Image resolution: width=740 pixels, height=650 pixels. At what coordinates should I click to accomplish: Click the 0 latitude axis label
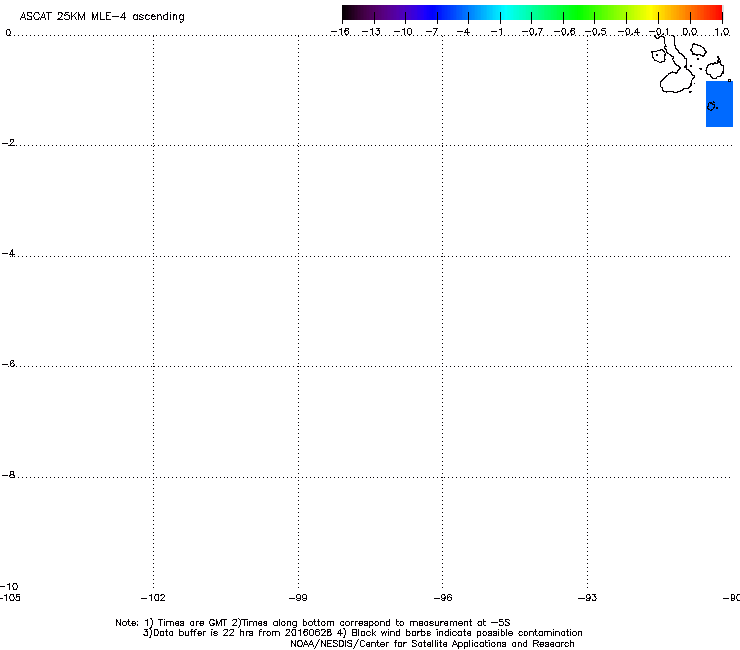[x=8, y=33]
